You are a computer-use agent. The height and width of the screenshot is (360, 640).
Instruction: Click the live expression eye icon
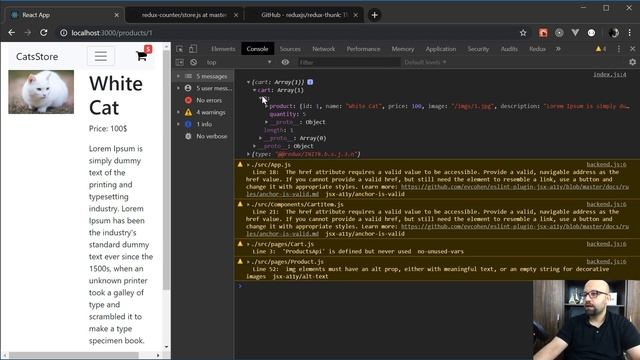(x=285, y=62)
